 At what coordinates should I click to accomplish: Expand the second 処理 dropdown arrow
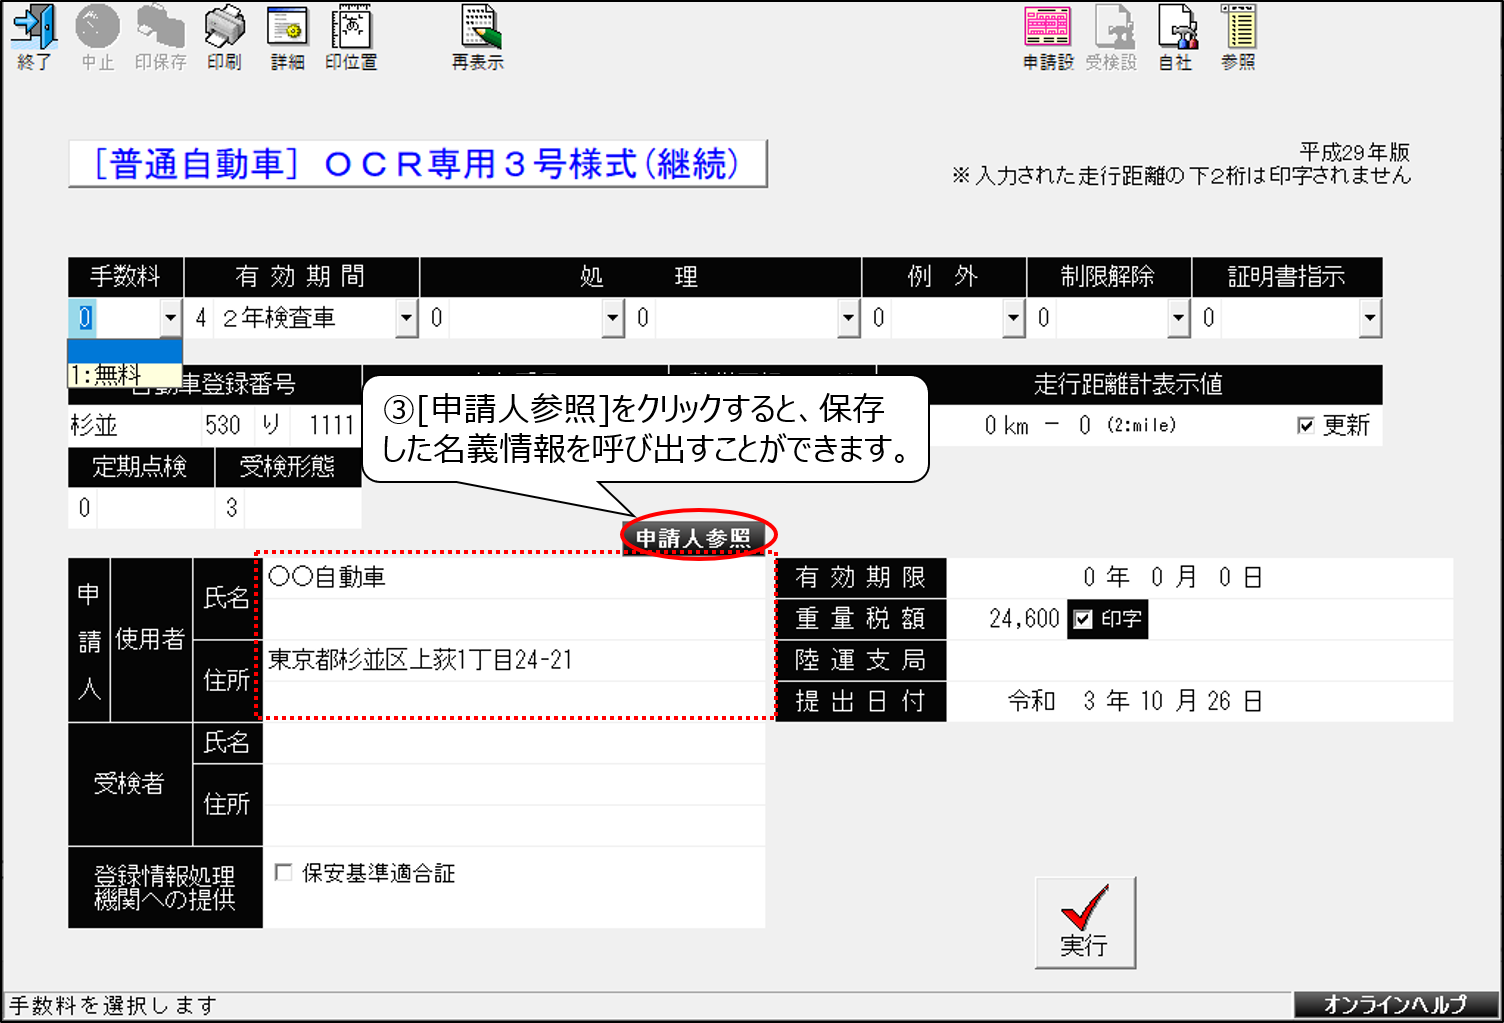pos(849,318)
